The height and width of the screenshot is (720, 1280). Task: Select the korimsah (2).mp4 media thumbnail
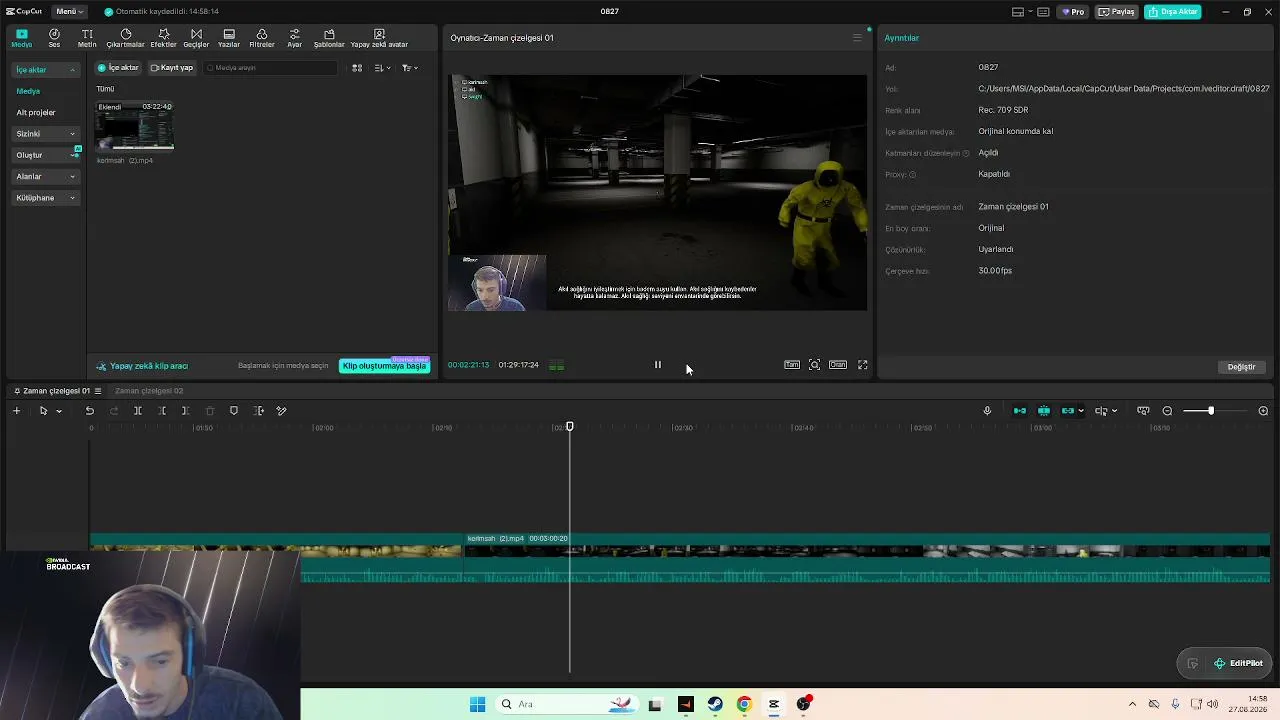(134, 126)
